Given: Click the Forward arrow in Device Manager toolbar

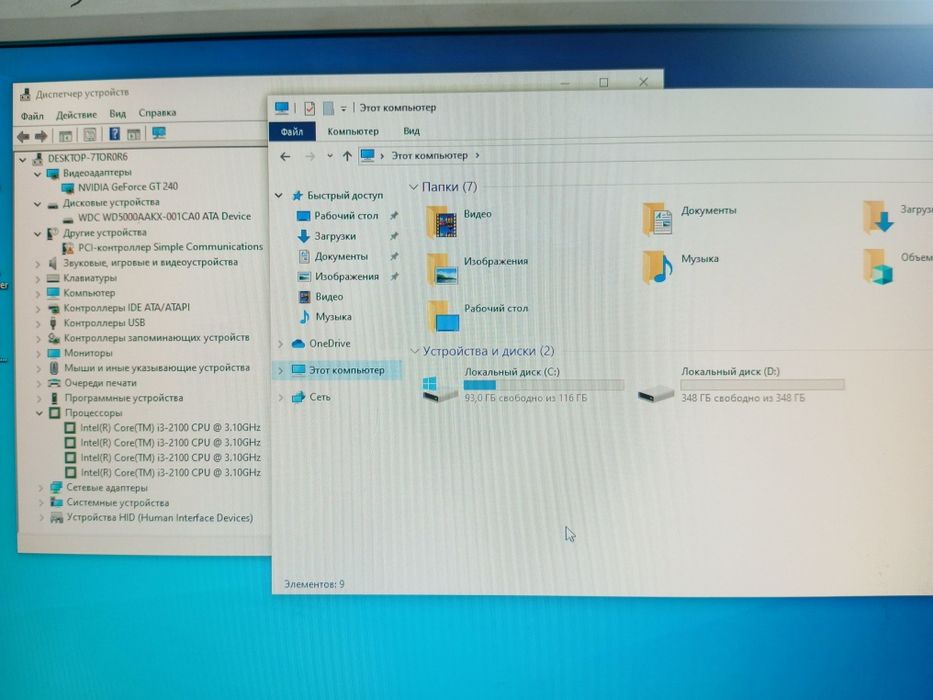Looking at the screenshot, I should click(x=41, y=137).
